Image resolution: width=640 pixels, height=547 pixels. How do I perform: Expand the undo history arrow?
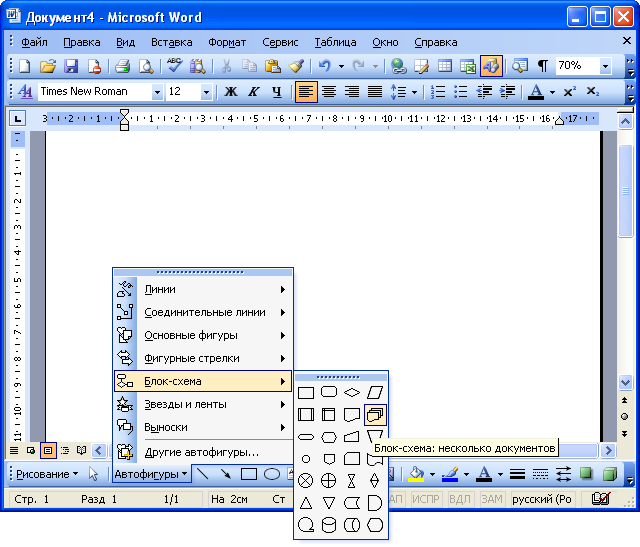click(341, 66)
